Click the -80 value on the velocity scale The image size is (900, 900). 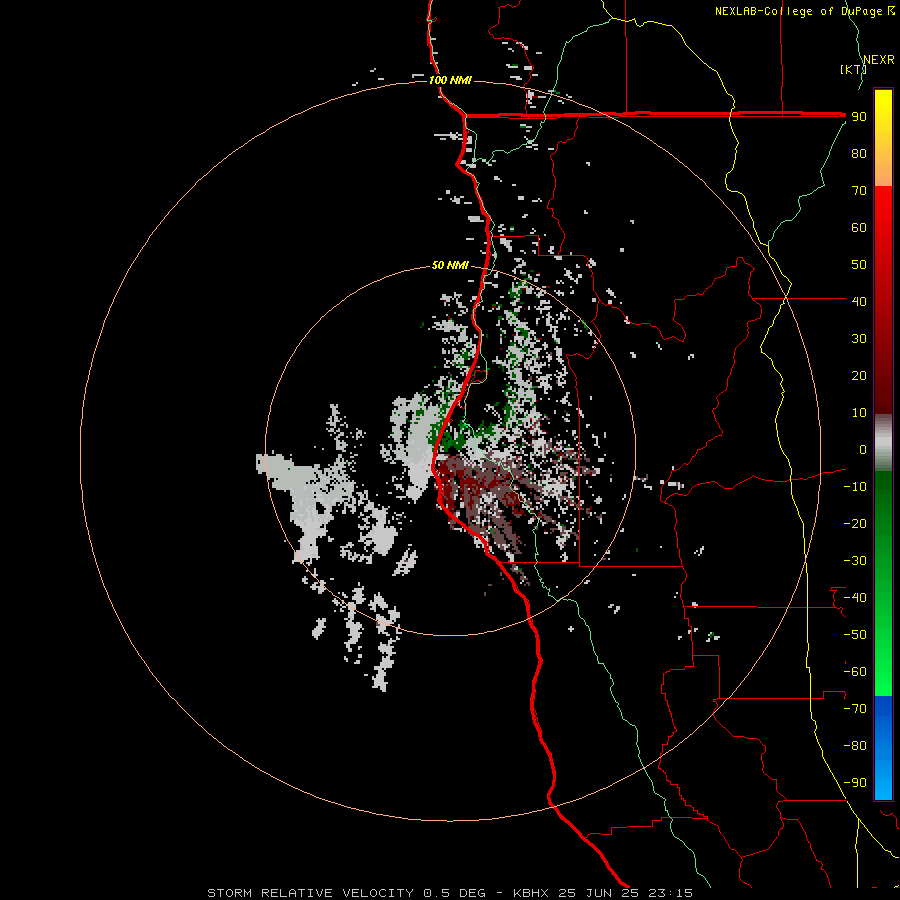tap(855, 746)
